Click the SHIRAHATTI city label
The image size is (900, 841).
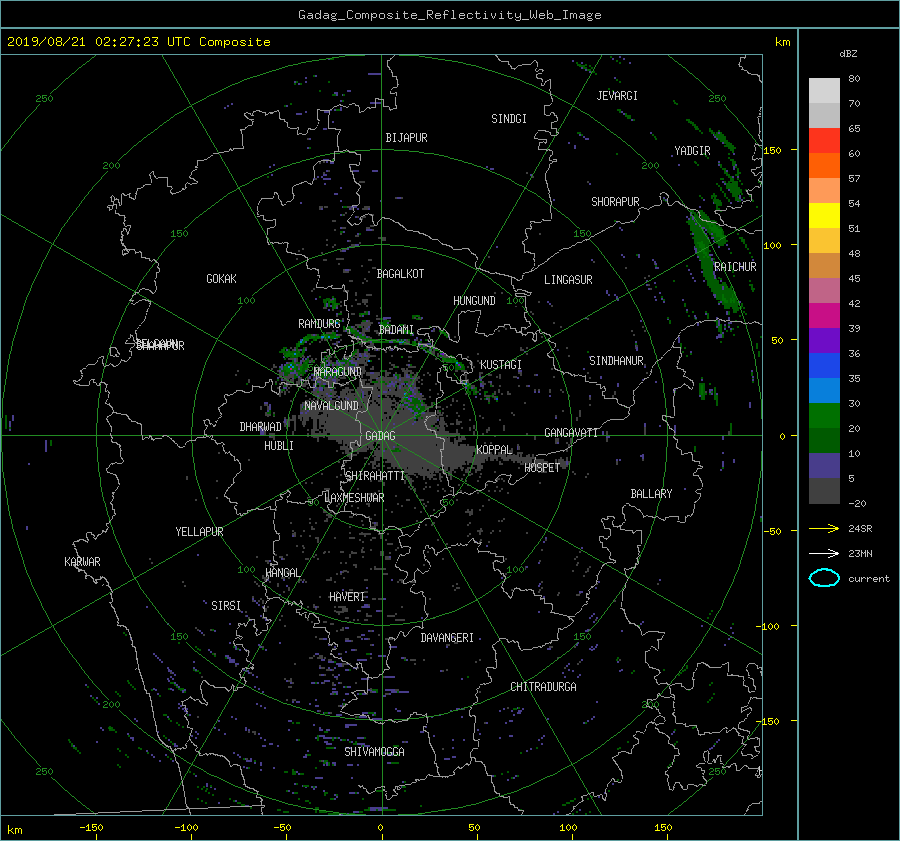[x=375, y=476]
